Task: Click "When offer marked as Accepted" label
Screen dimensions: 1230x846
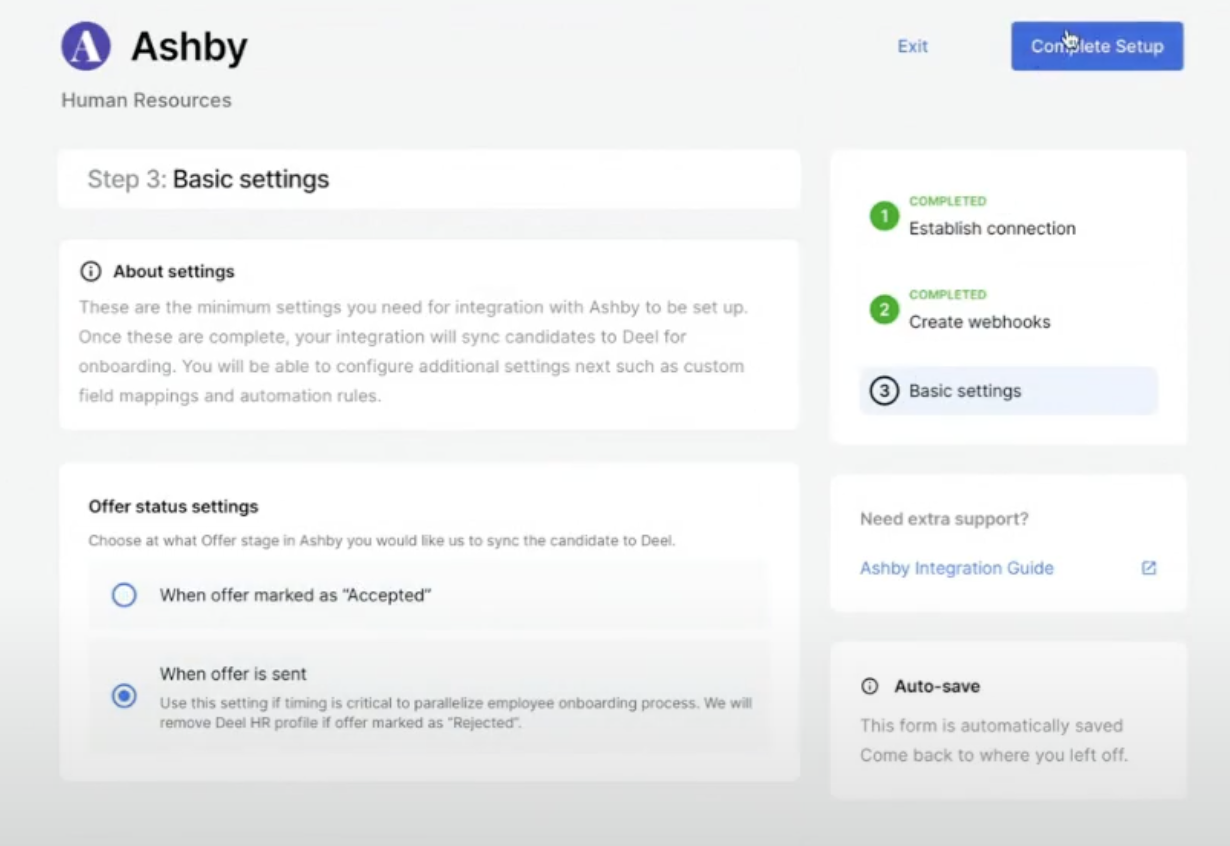Action: (295, 596)
